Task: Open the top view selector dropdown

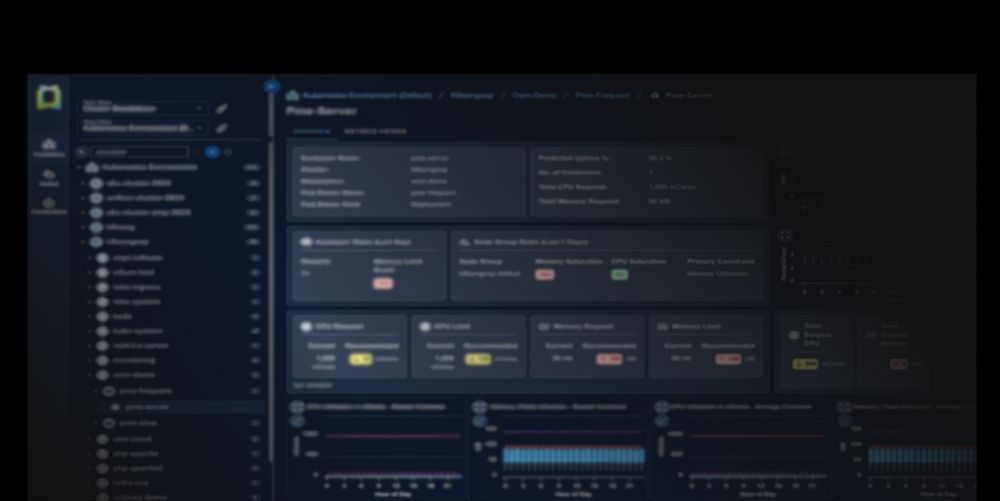Action: coord(144,108)
